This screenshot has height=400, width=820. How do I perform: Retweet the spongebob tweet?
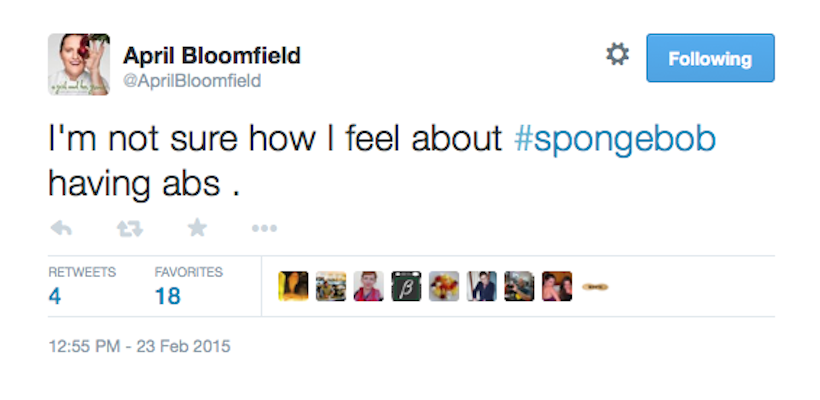tap(129, 229)
